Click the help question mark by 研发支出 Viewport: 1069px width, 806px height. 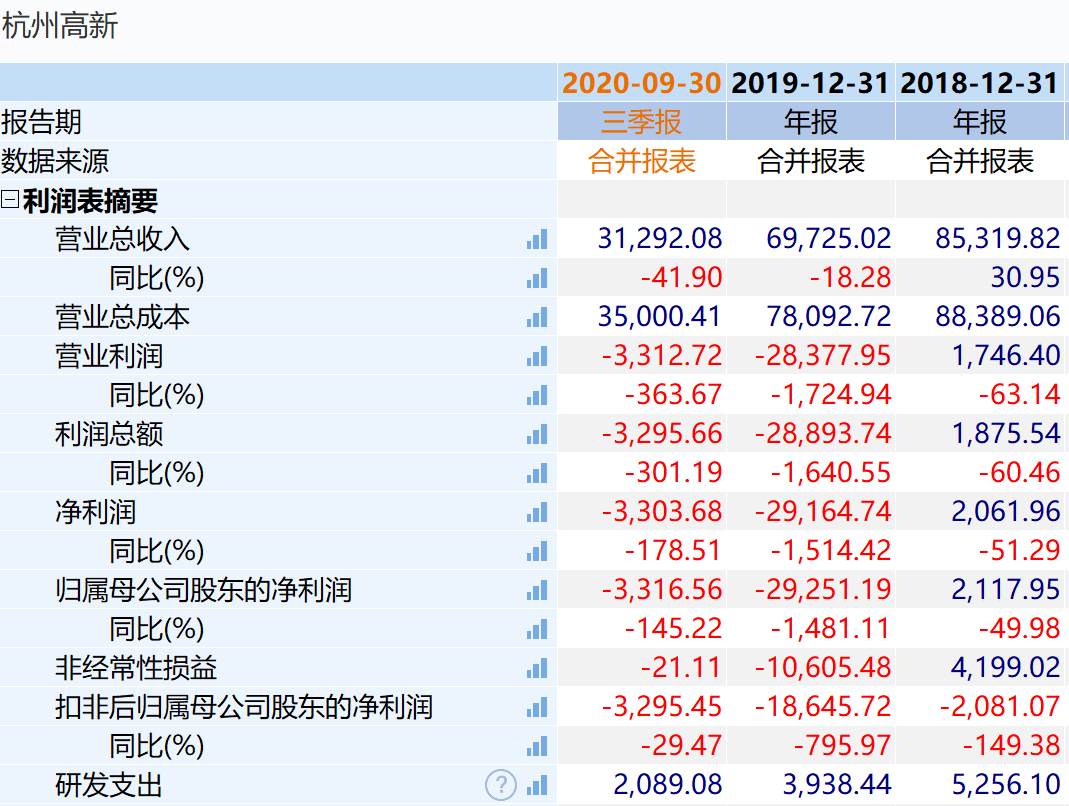click(501, 785)
